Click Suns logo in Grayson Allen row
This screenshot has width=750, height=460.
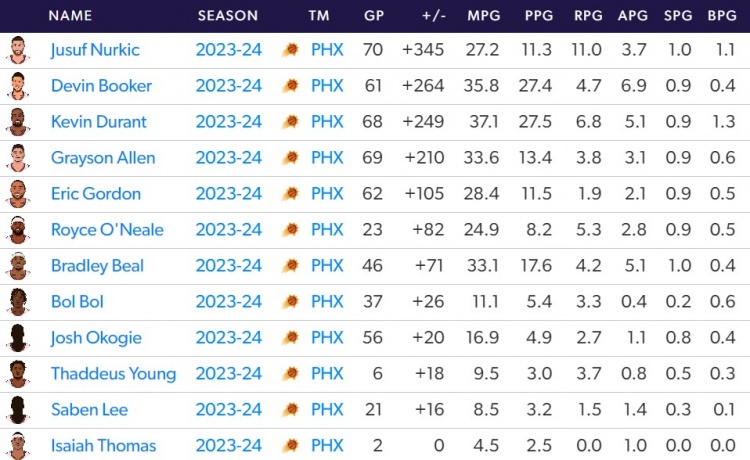(290, 158)
